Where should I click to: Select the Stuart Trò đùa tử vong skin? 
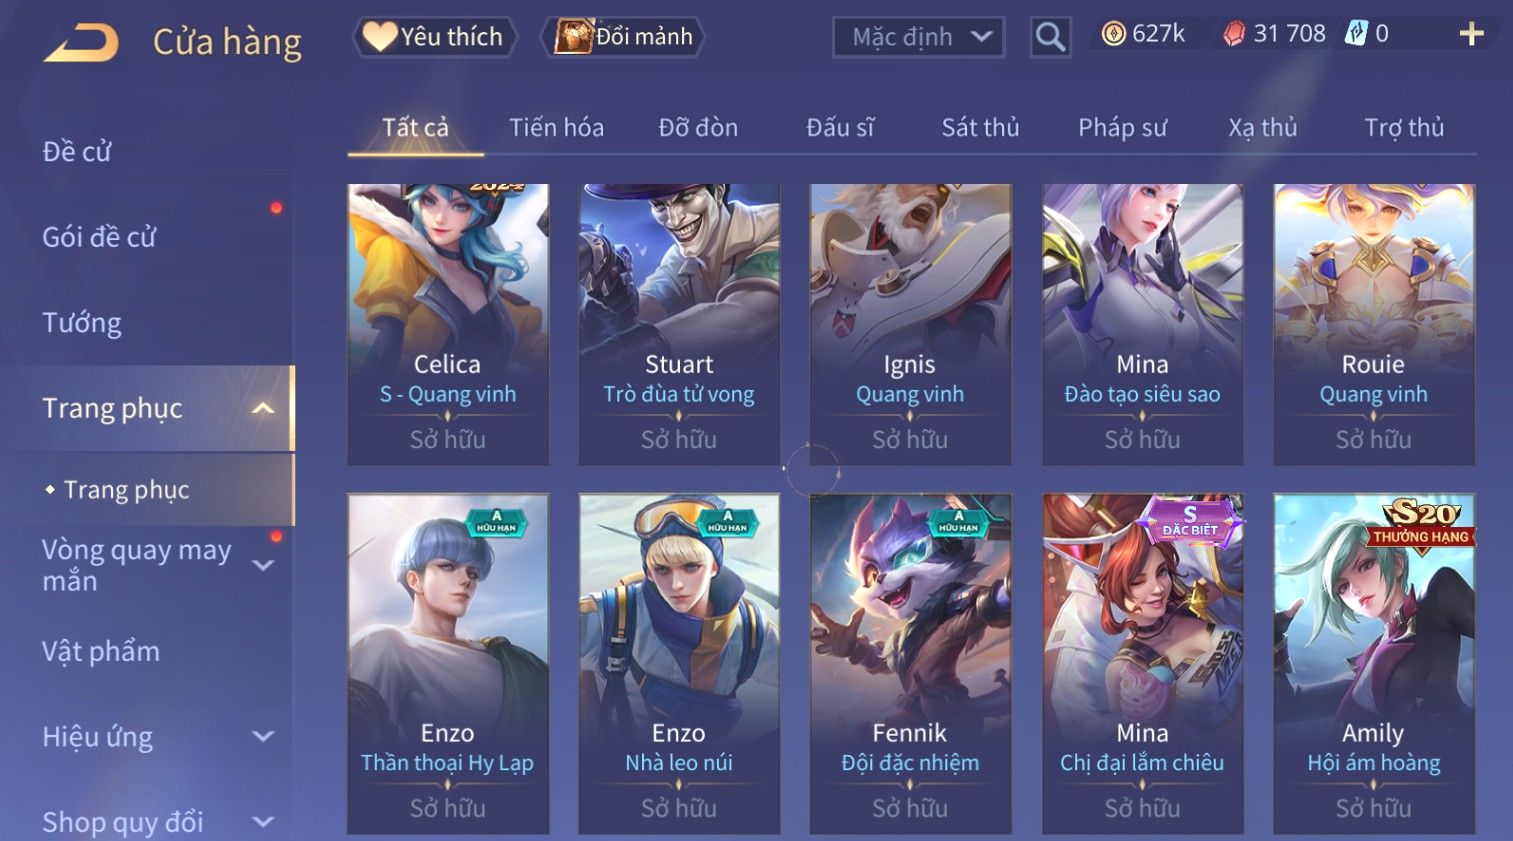[x=679, y=324]
